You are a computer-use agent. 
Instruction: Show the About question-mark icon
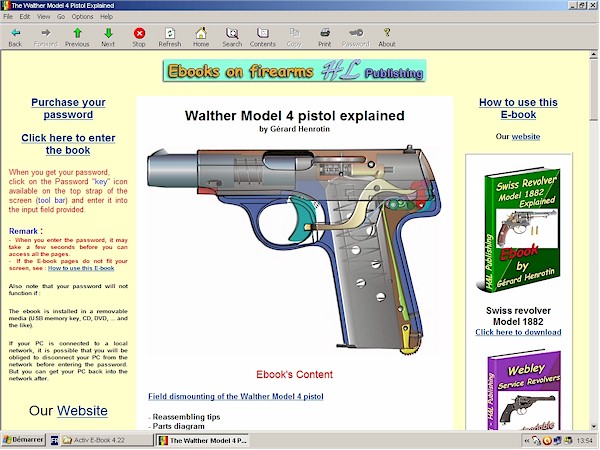[387, 37]
